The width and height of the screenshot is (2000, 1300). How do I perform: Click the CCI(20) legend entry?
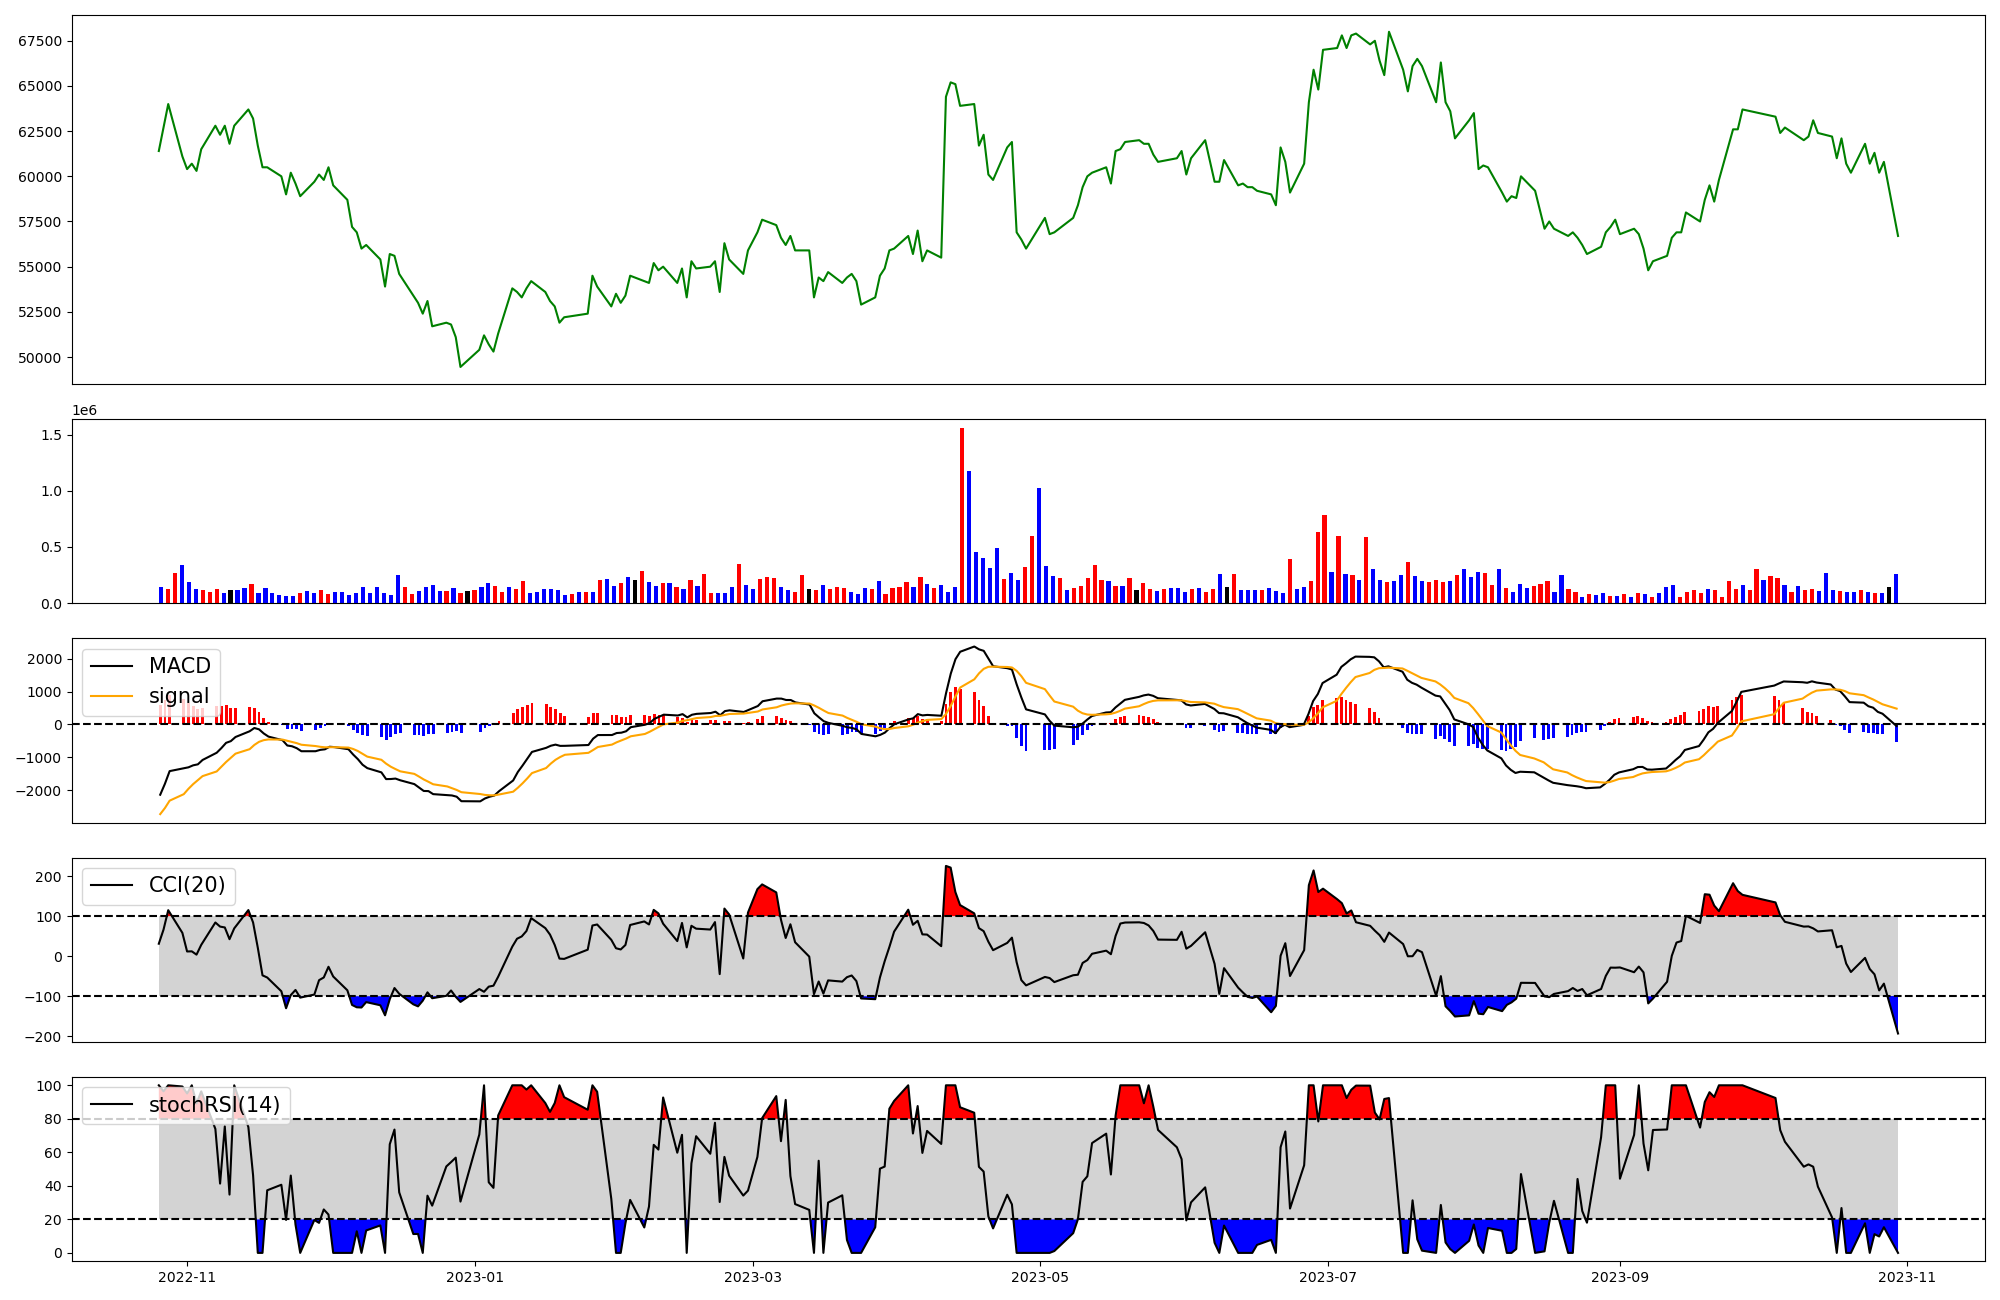(186, 885)
